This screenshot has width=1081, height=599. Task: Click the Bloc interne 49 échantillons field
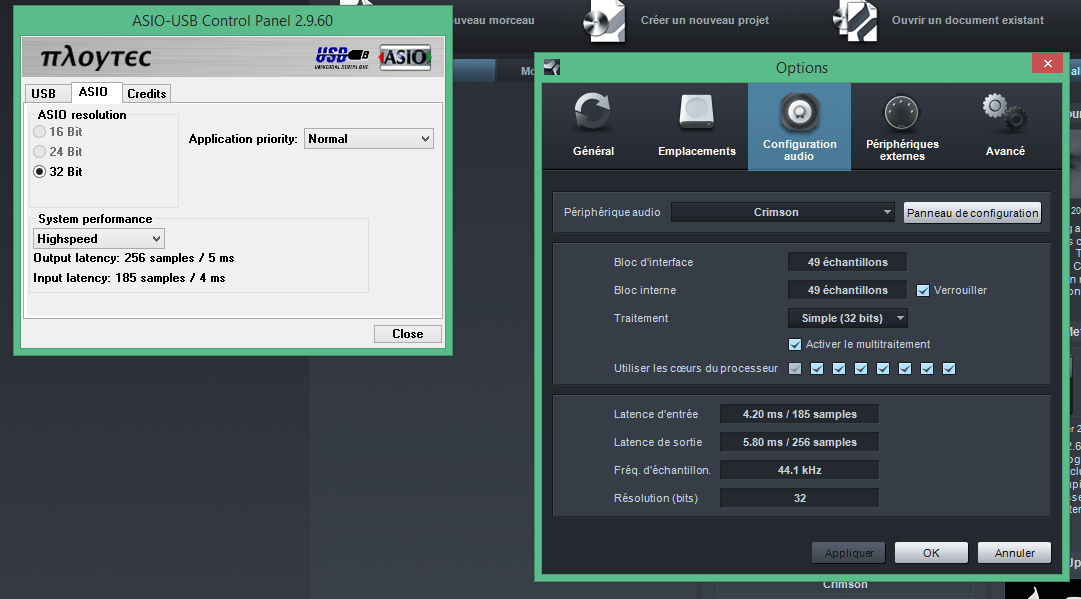coord(847,290)
